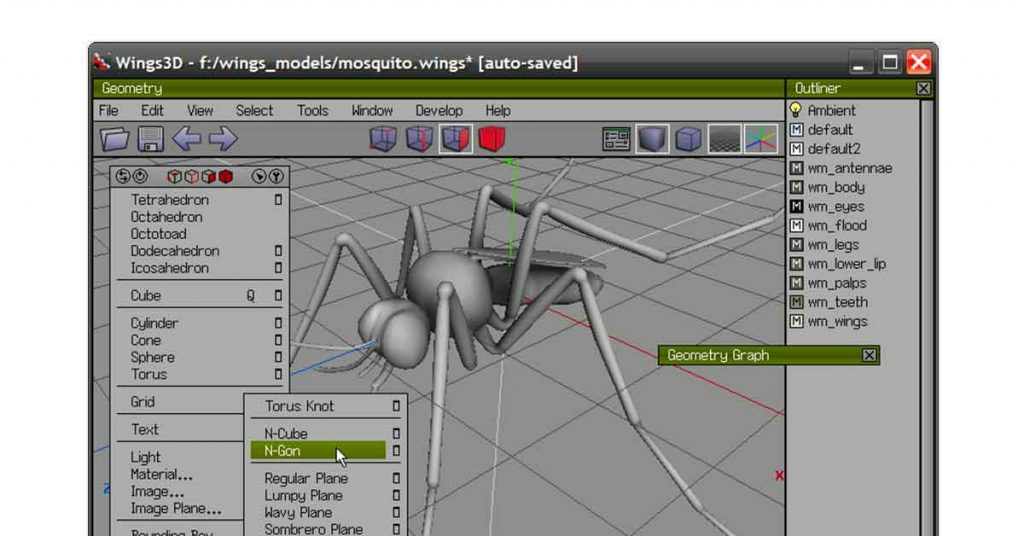Select body selection mode solid red cube

[492, 139]
